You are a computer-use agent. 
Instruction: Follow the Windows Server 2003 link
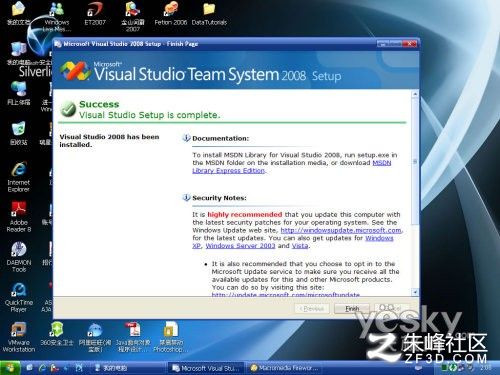coord(240,246)
